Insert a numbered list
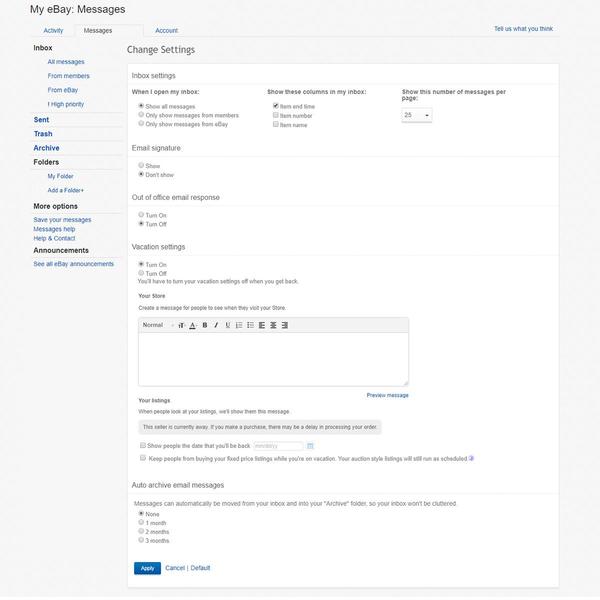The height and width of the screenshot is (600, 600). coord(239,325)
